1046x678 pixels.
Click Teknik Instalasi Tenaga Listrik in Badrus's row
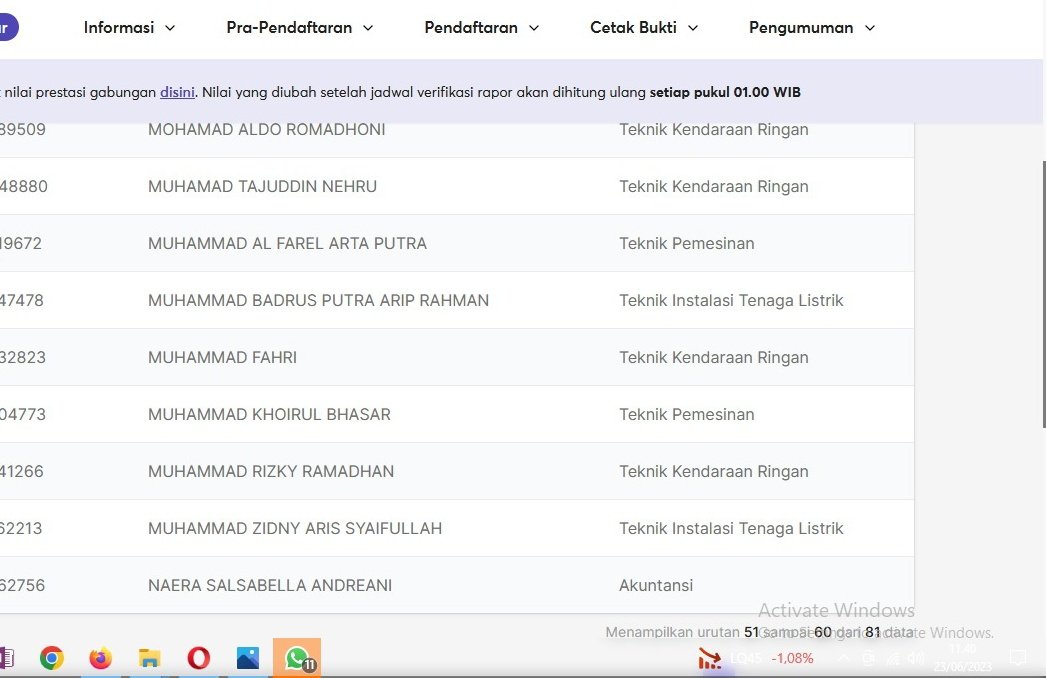tap(731, 300)
